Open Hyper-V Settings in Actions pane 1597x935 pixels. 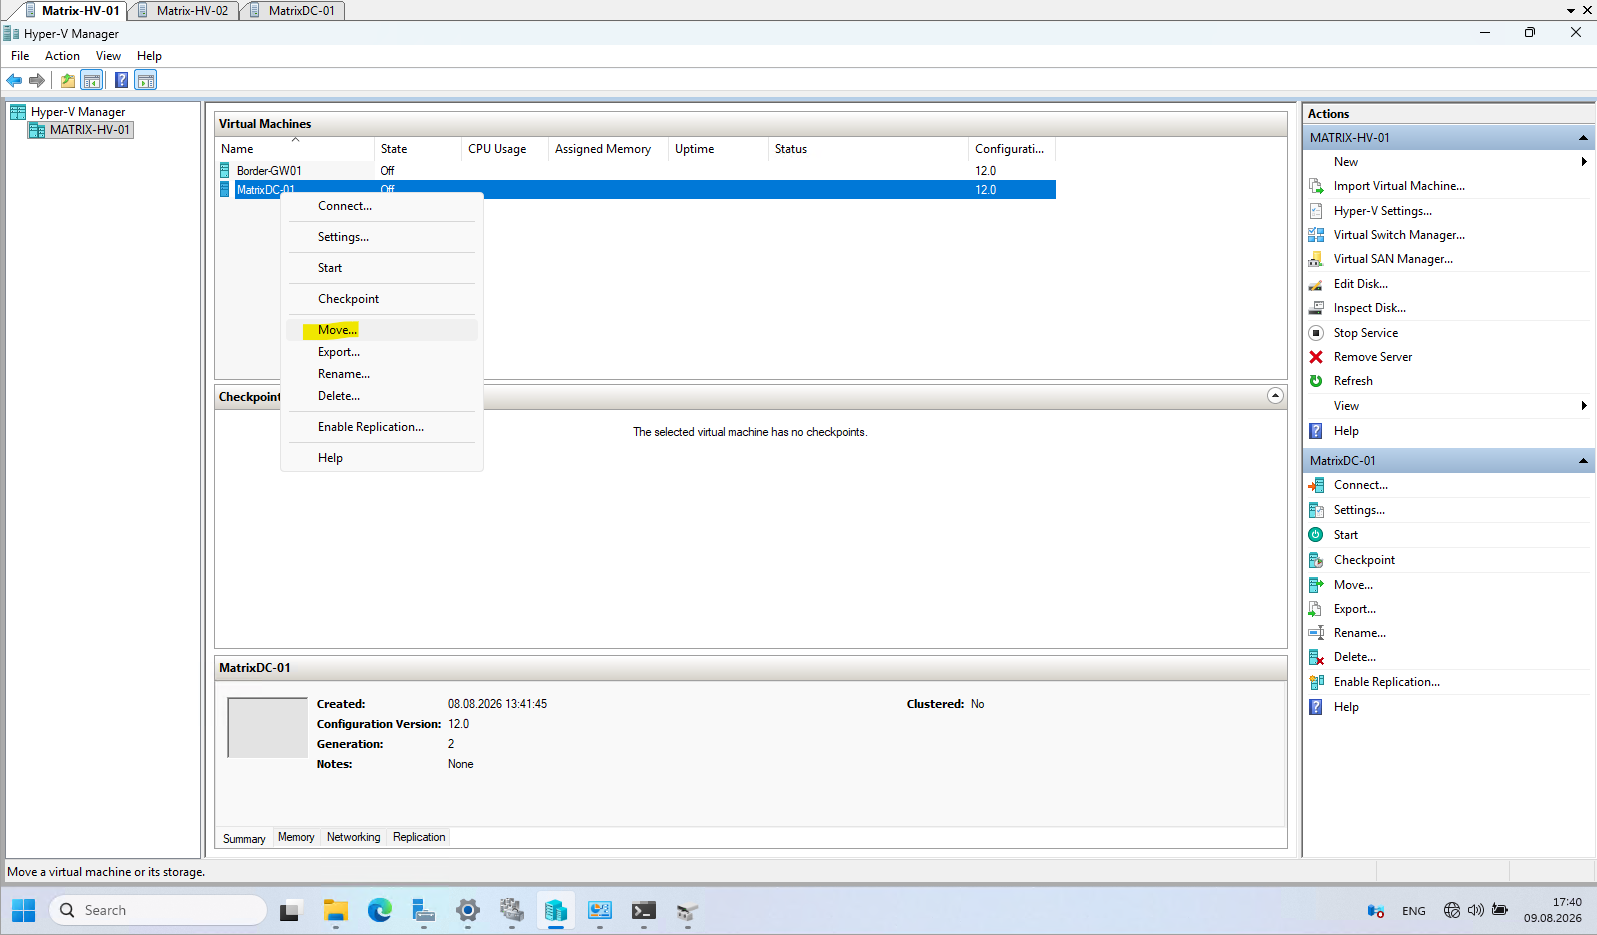coord(1382,211)
